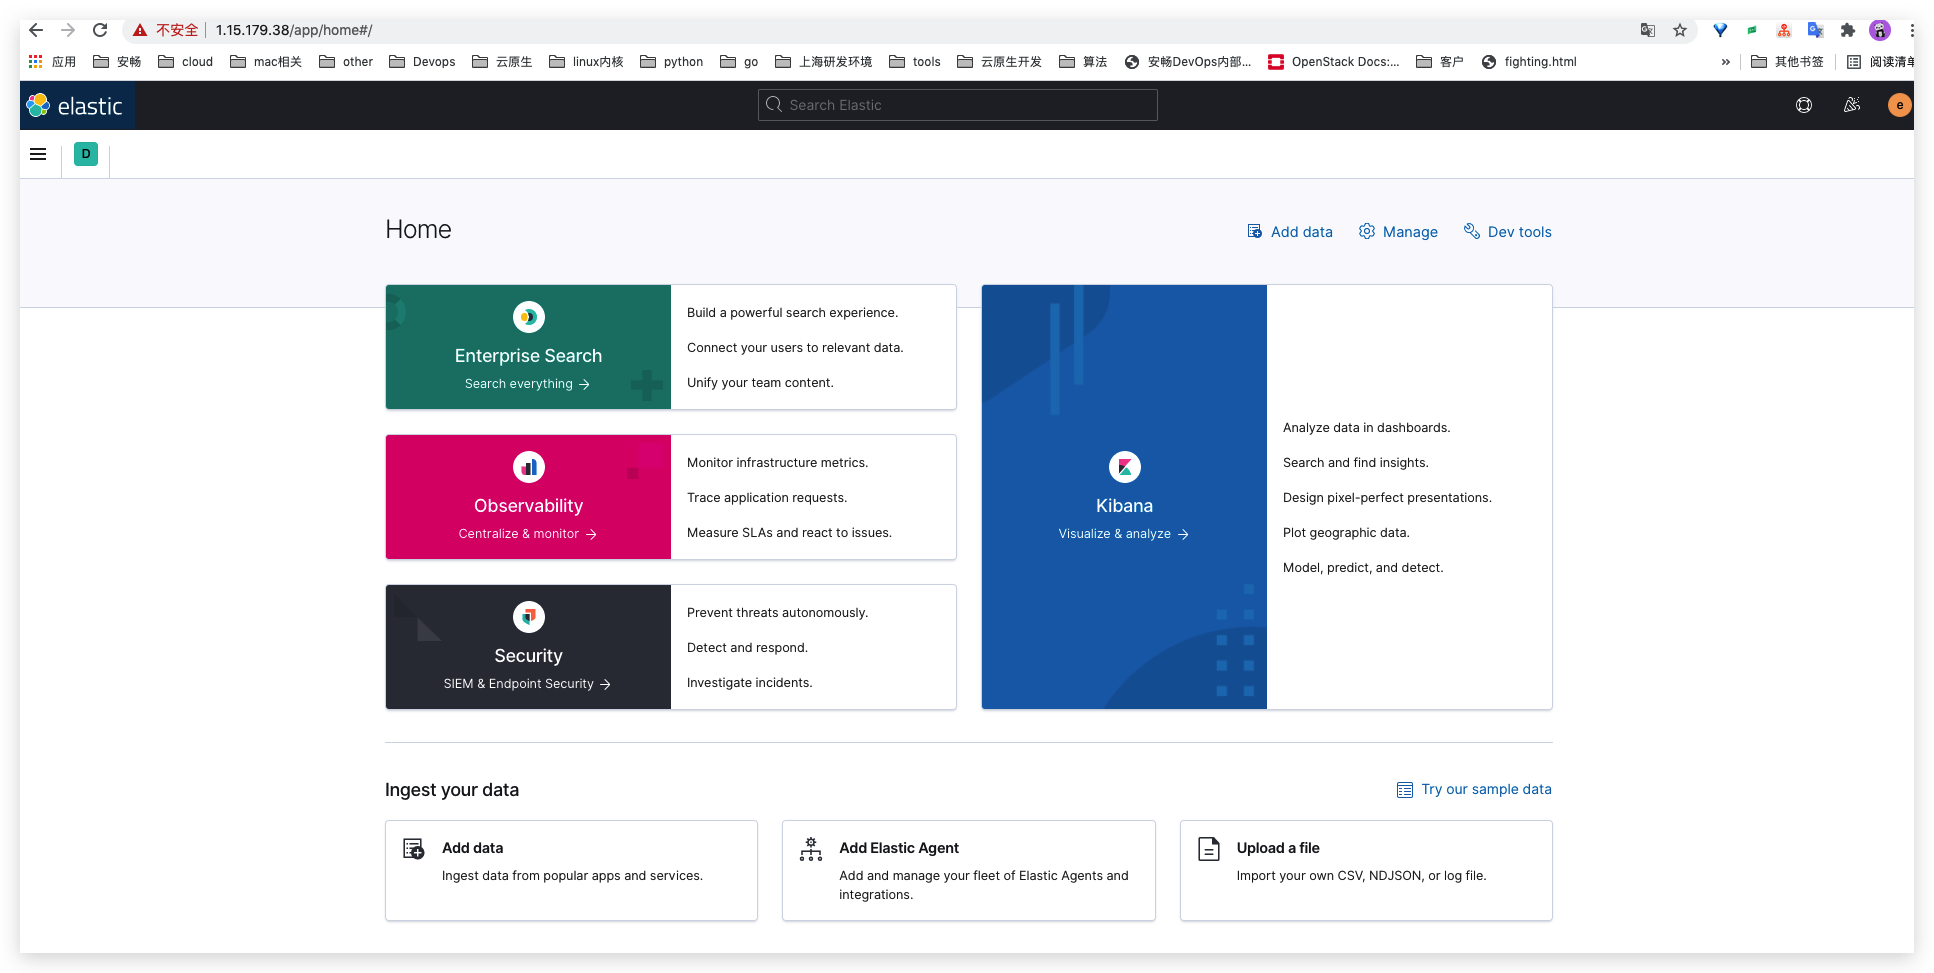Reload the page in browser
Image resolution: width=1934 pixels, height=973 pixels.
(100, 30)
